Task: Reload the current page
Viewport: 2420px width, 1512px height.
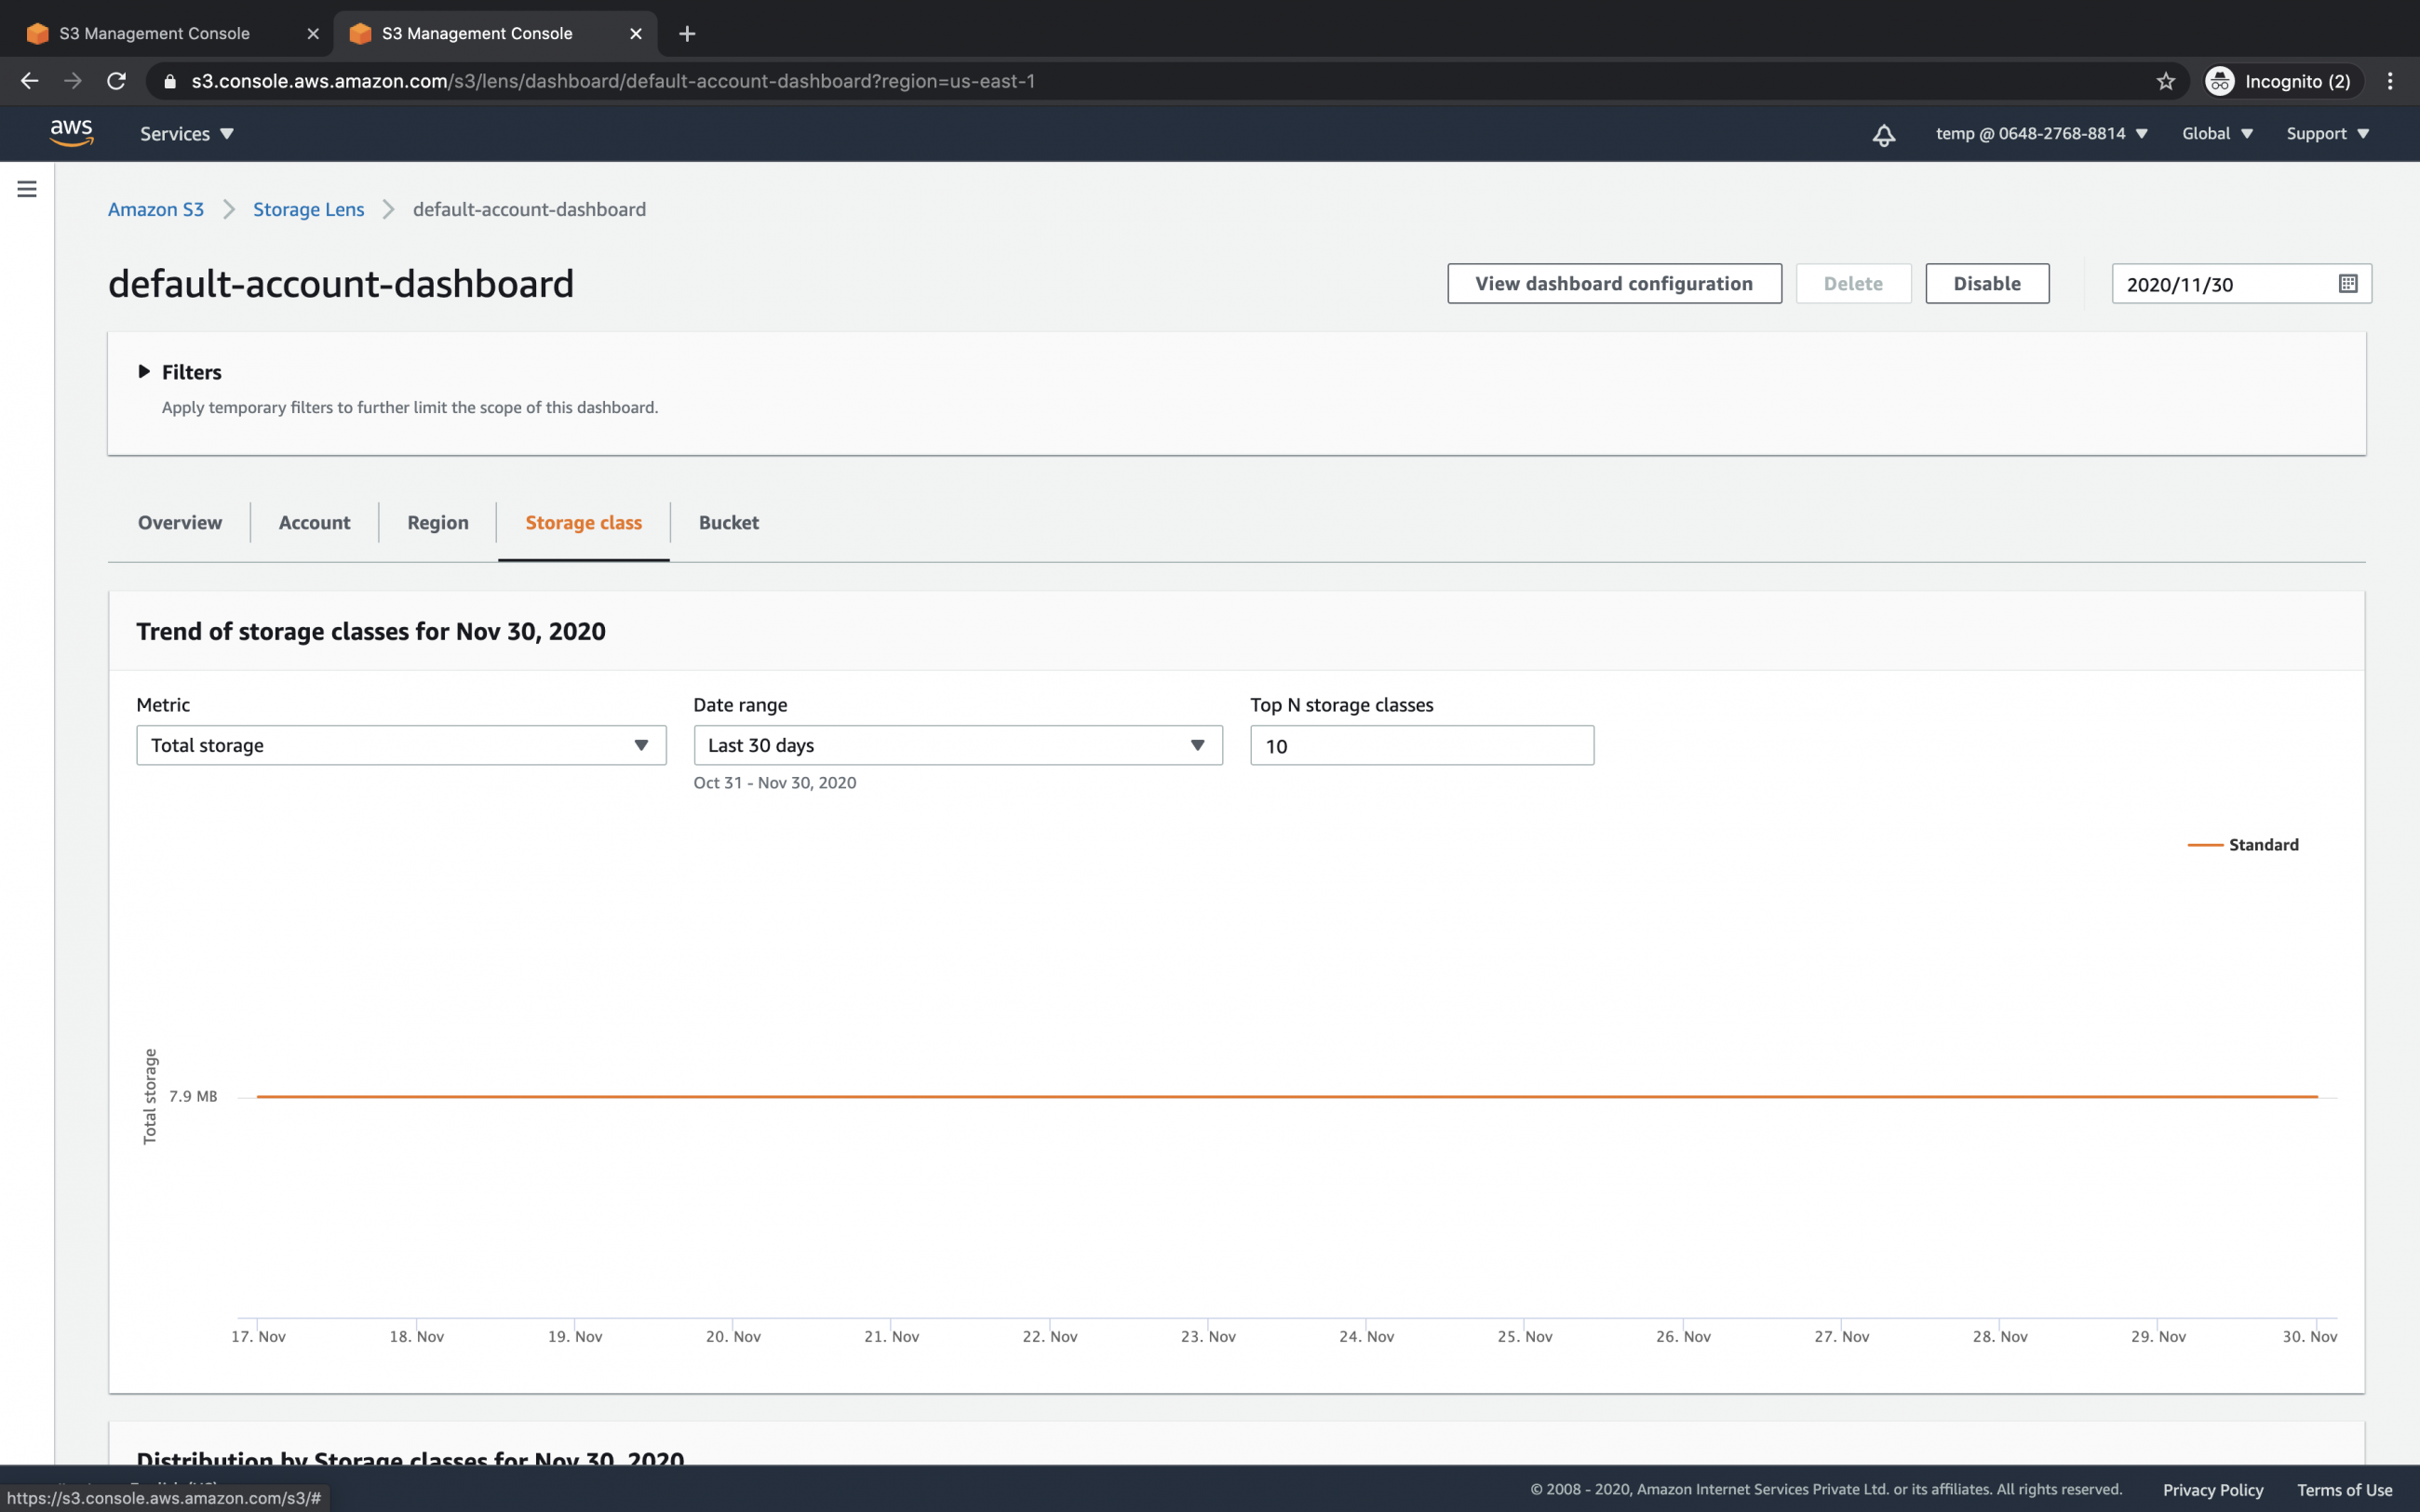Action: tap(116, 81)
